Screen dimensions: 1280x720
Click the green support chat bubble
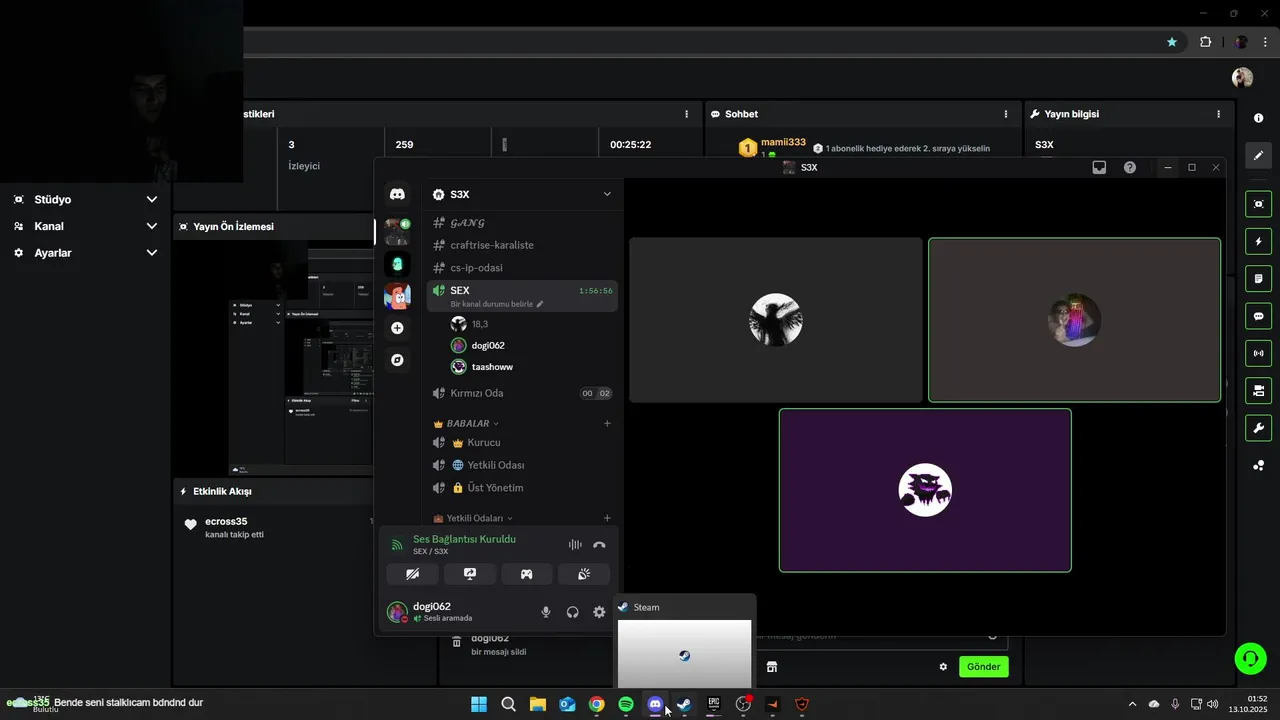[1250, 658]
